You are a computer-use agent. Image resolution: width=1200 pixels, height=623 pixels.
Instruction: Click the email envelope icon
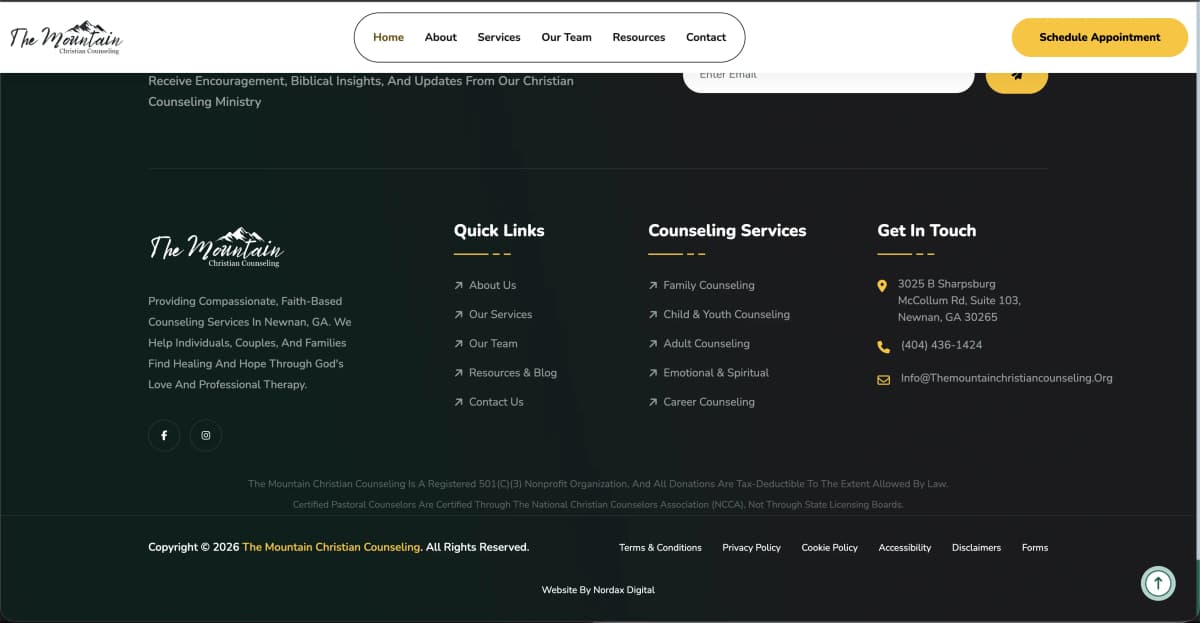pos(882,379)
